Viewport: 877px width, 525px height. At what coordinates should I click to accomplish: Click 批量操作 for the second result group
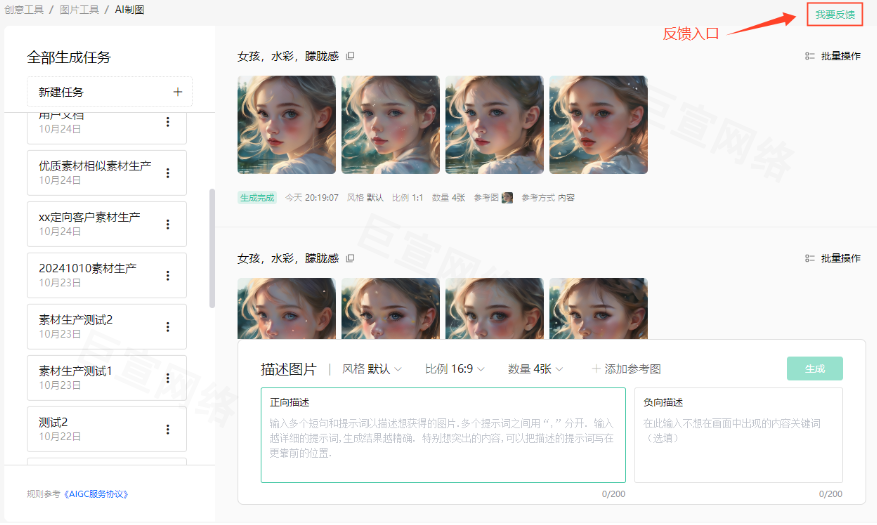coord(840,258)
